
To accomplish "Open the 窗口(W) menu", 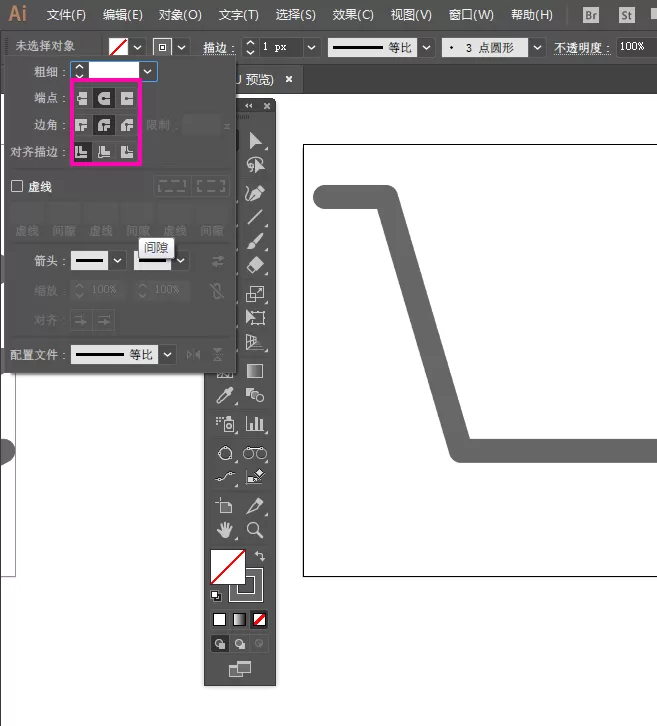I will click(x=471, y=15).
